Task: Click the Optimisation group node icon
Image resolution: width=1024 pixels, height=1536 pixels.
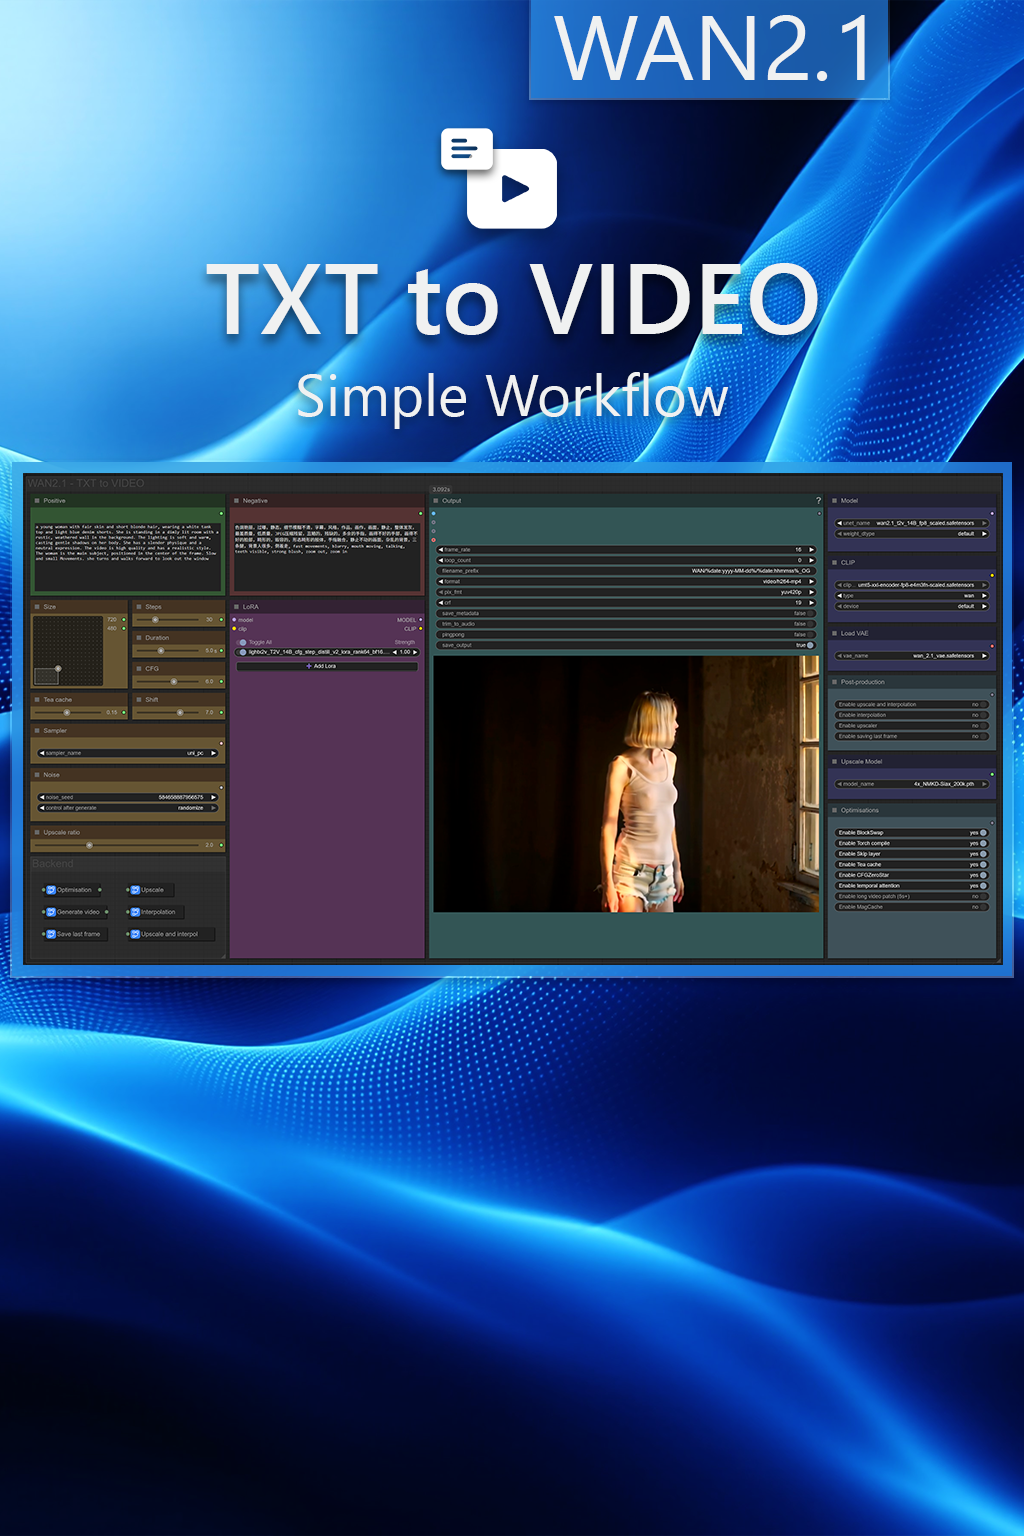Action: point(51,890)
